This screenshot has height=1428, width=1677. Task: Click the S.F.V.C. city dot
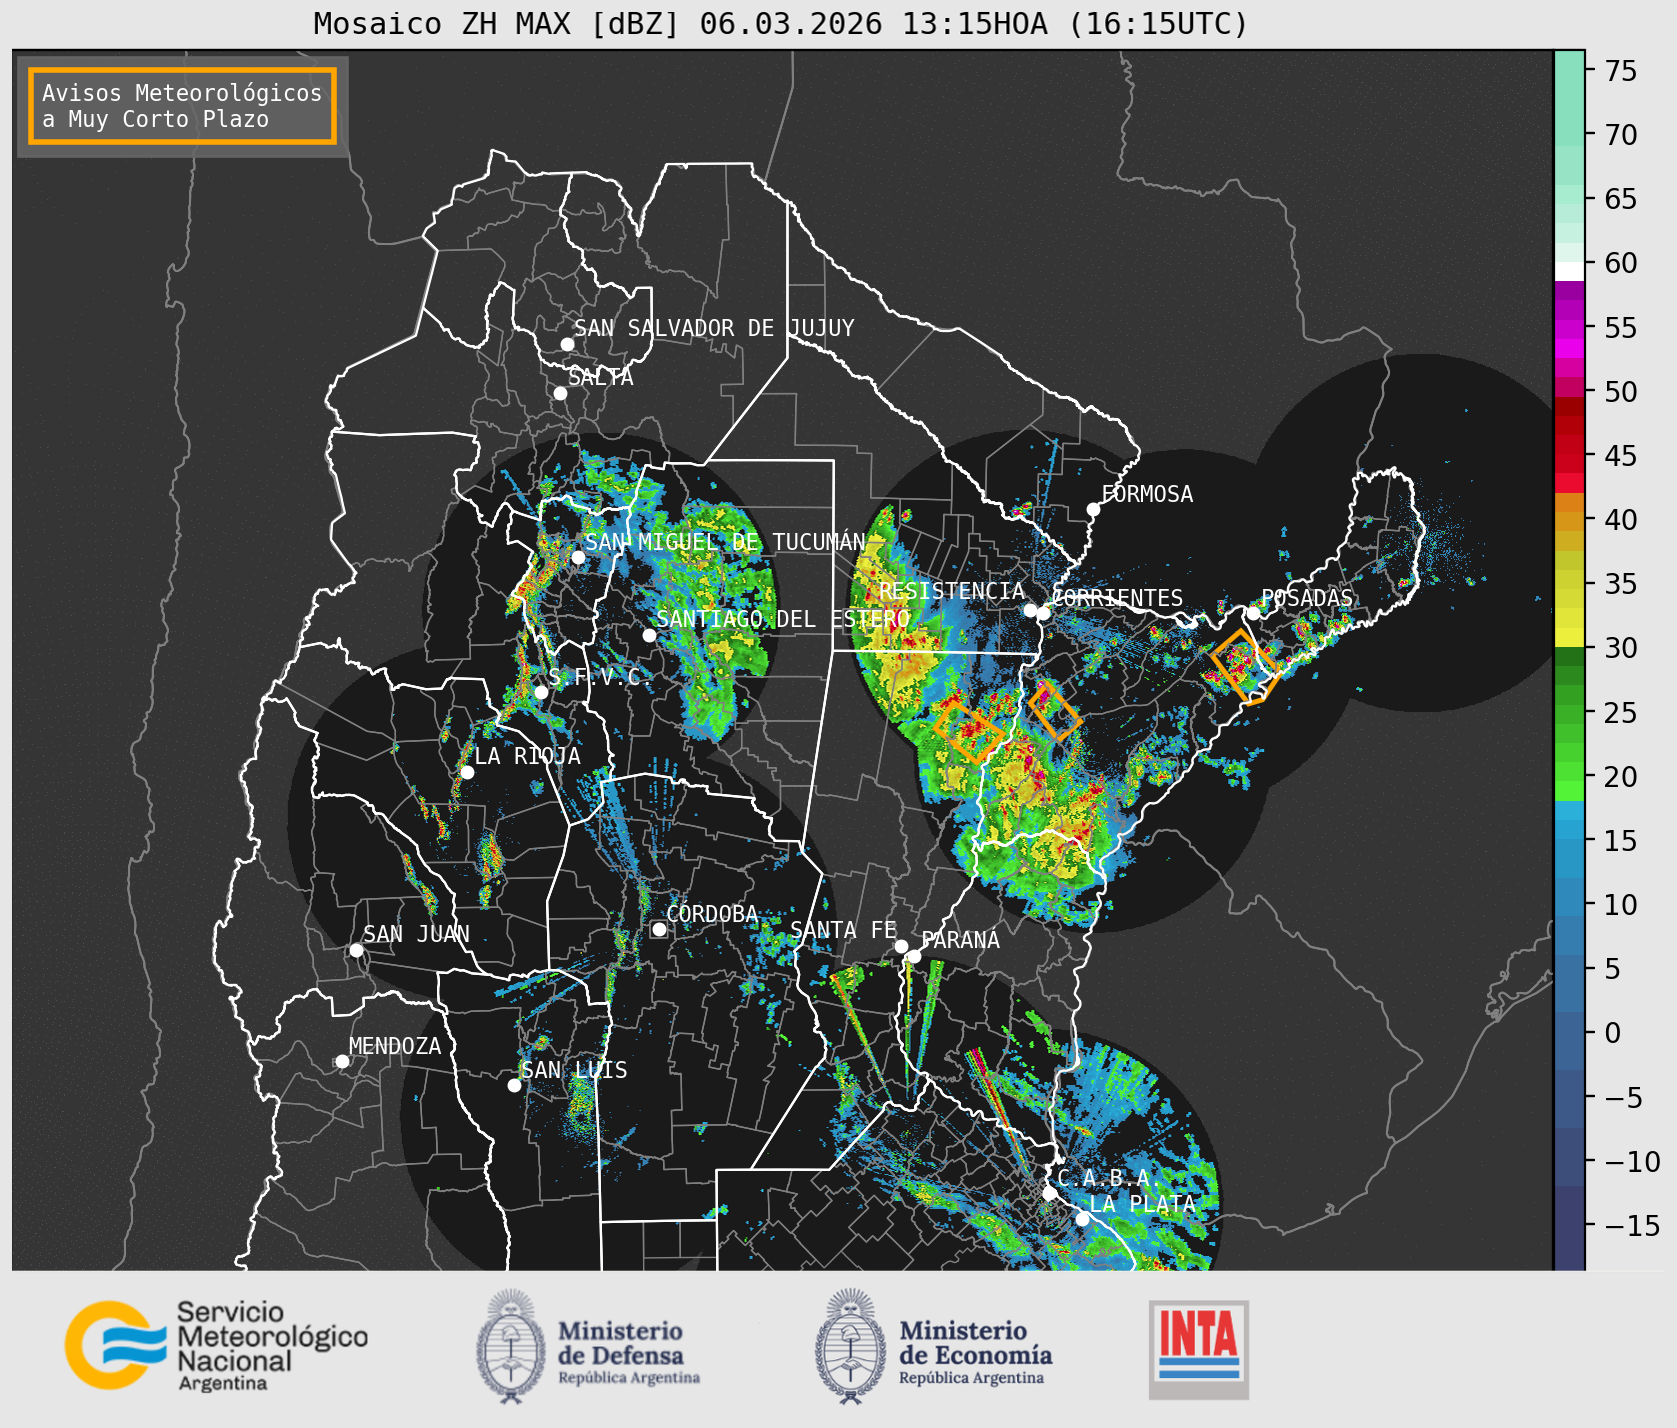[x=541, y=692]
